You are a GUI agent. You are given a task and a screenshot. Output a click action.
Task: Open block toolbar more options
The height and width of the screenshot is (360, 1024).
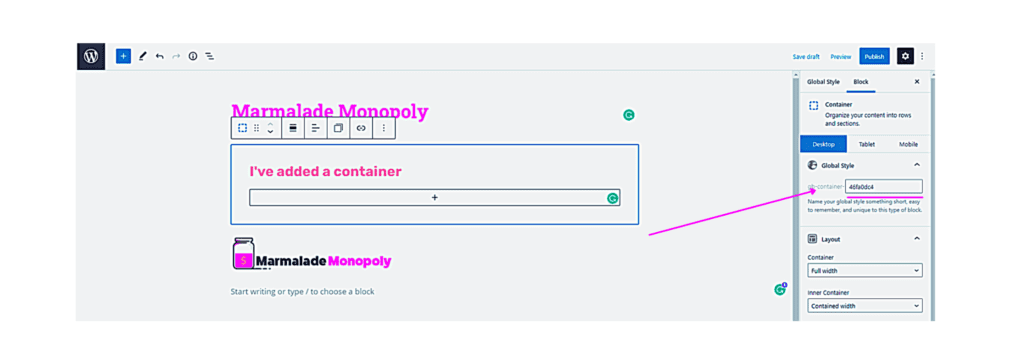point(384,128)
